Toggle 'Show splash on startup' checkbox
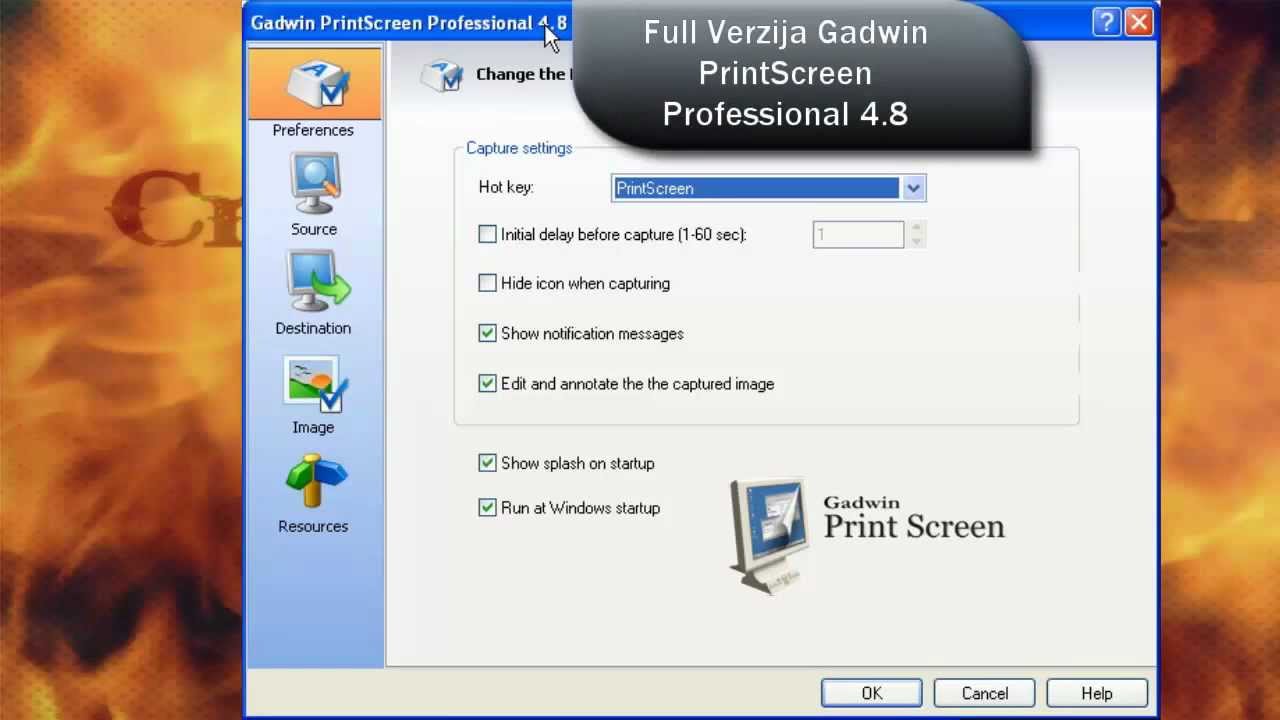Image resolution: width=1280 pixels, height=720 pixels. (x=487, y=463)
